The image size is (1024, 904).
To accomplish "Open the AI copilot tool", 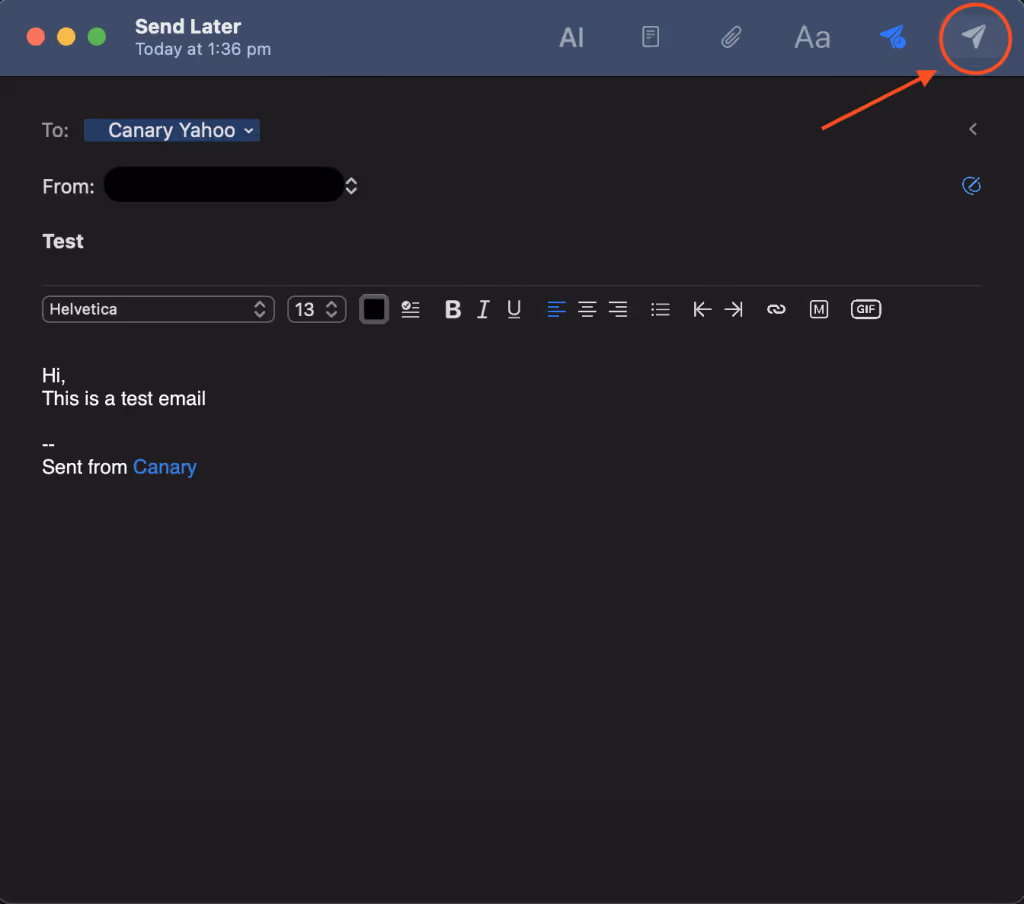I will [x=571, y=37].
